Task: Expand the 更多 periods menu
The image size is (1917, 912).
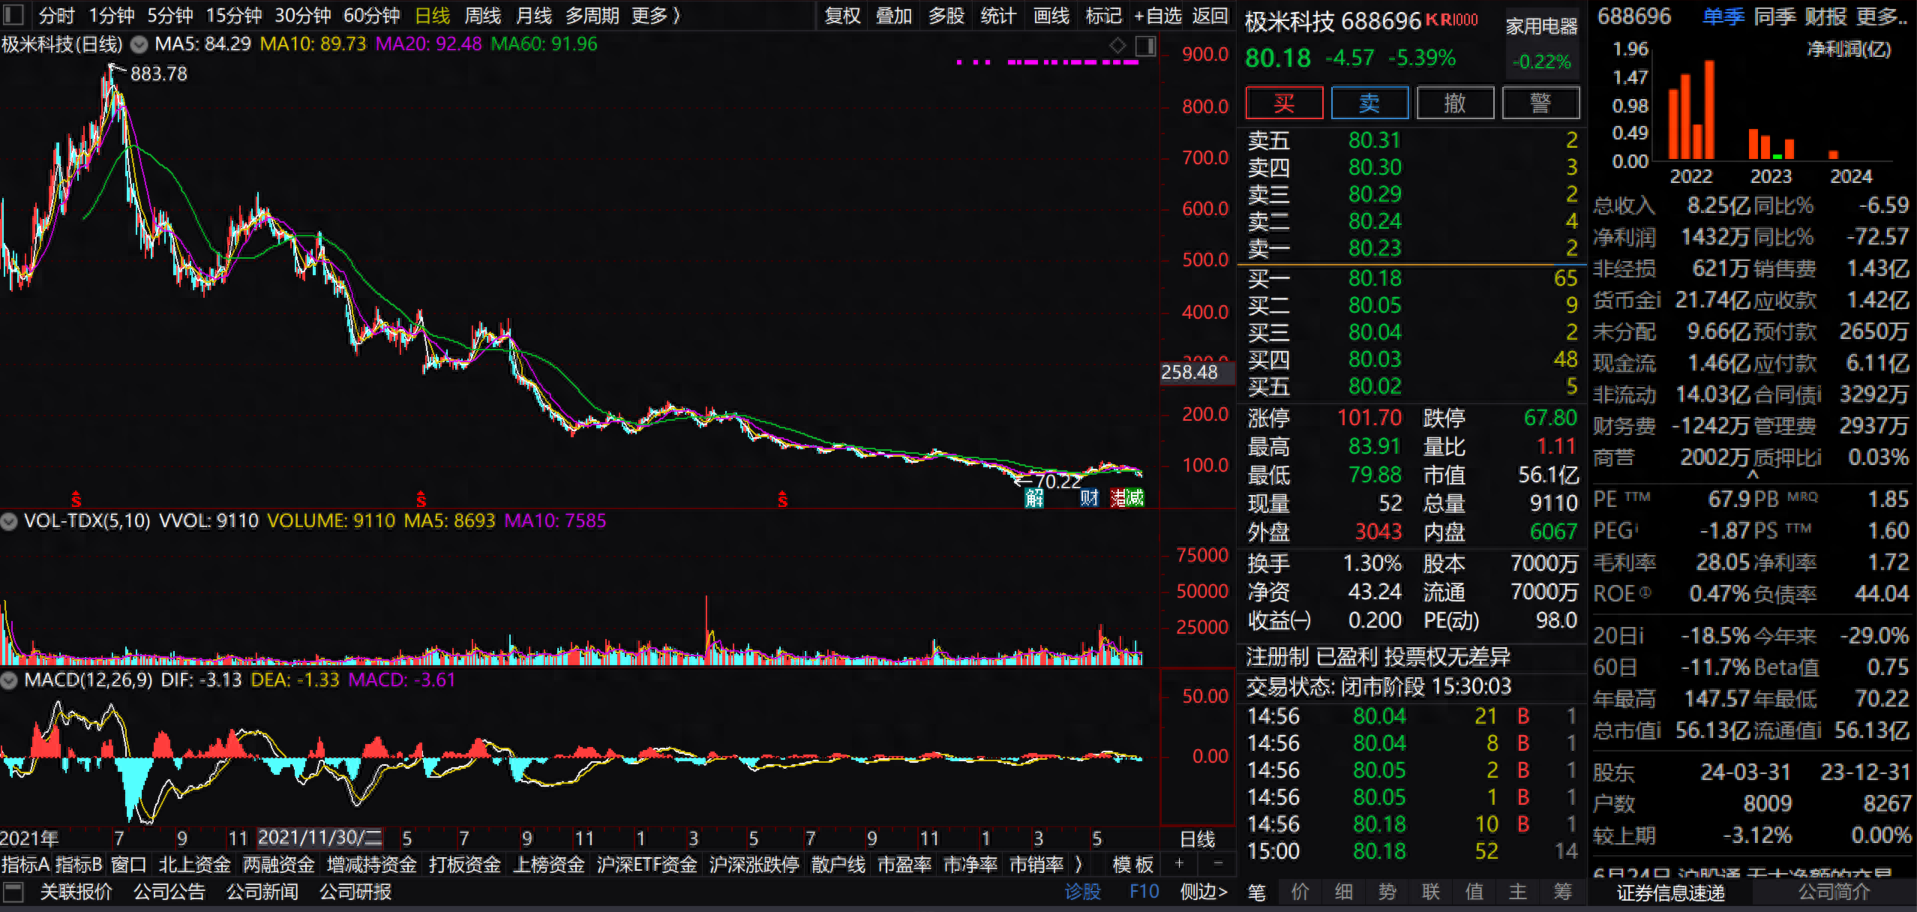Action: pyautogui.click(x=656, y=16)
